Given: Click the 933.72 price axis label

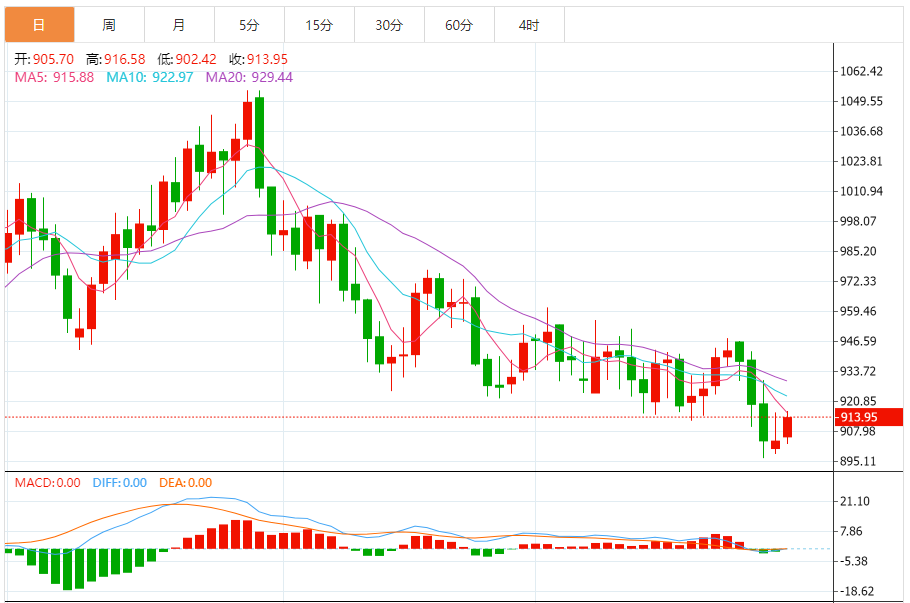Looking at the screenshot, I should point(858,371).
